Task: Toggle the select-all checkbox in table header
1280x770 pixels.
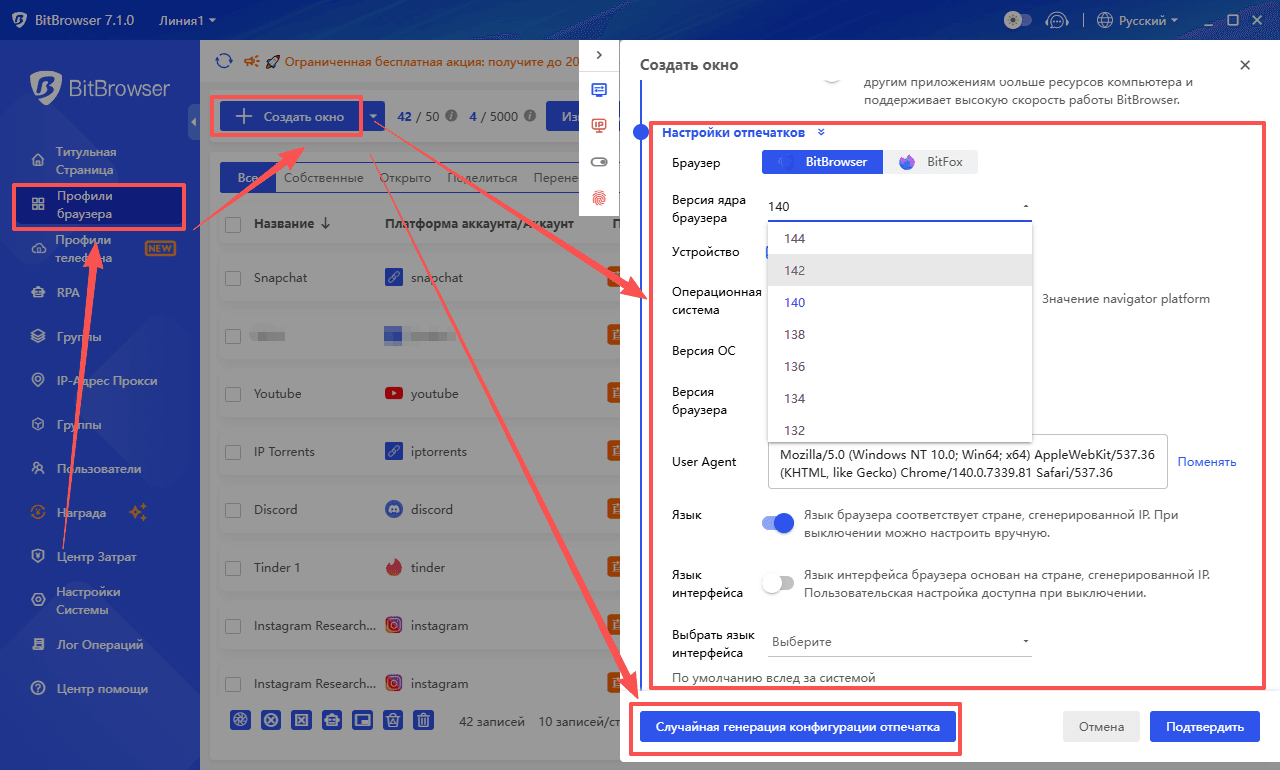Action: tap(233, 224)
